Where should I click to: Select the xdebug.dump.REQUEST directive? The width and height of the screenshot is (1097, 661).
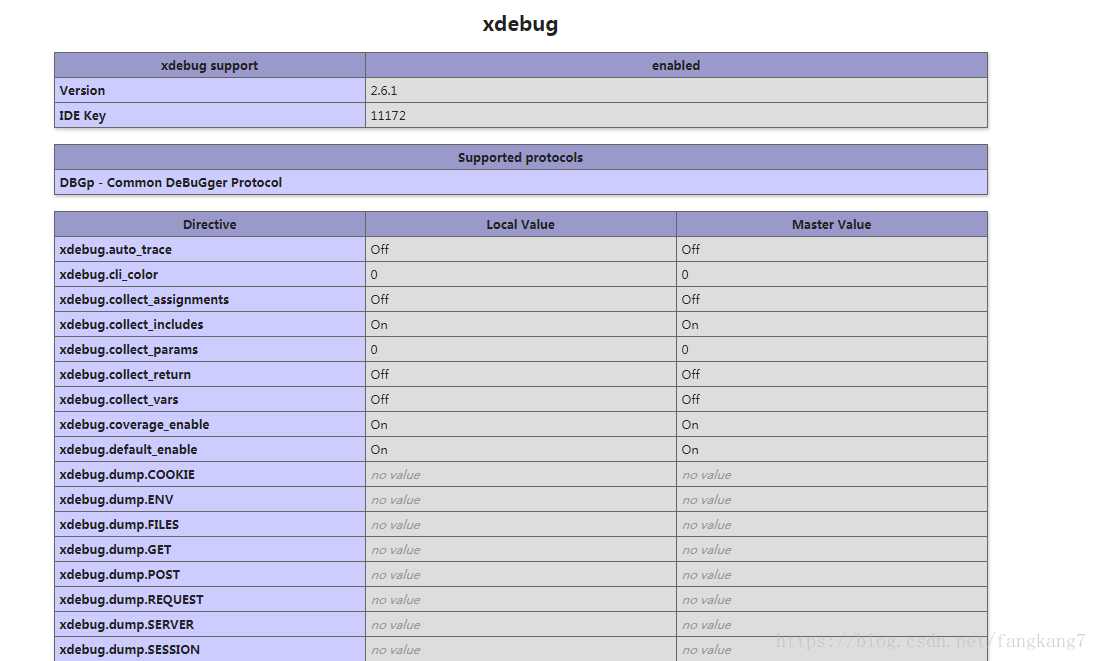pos(210,599)
